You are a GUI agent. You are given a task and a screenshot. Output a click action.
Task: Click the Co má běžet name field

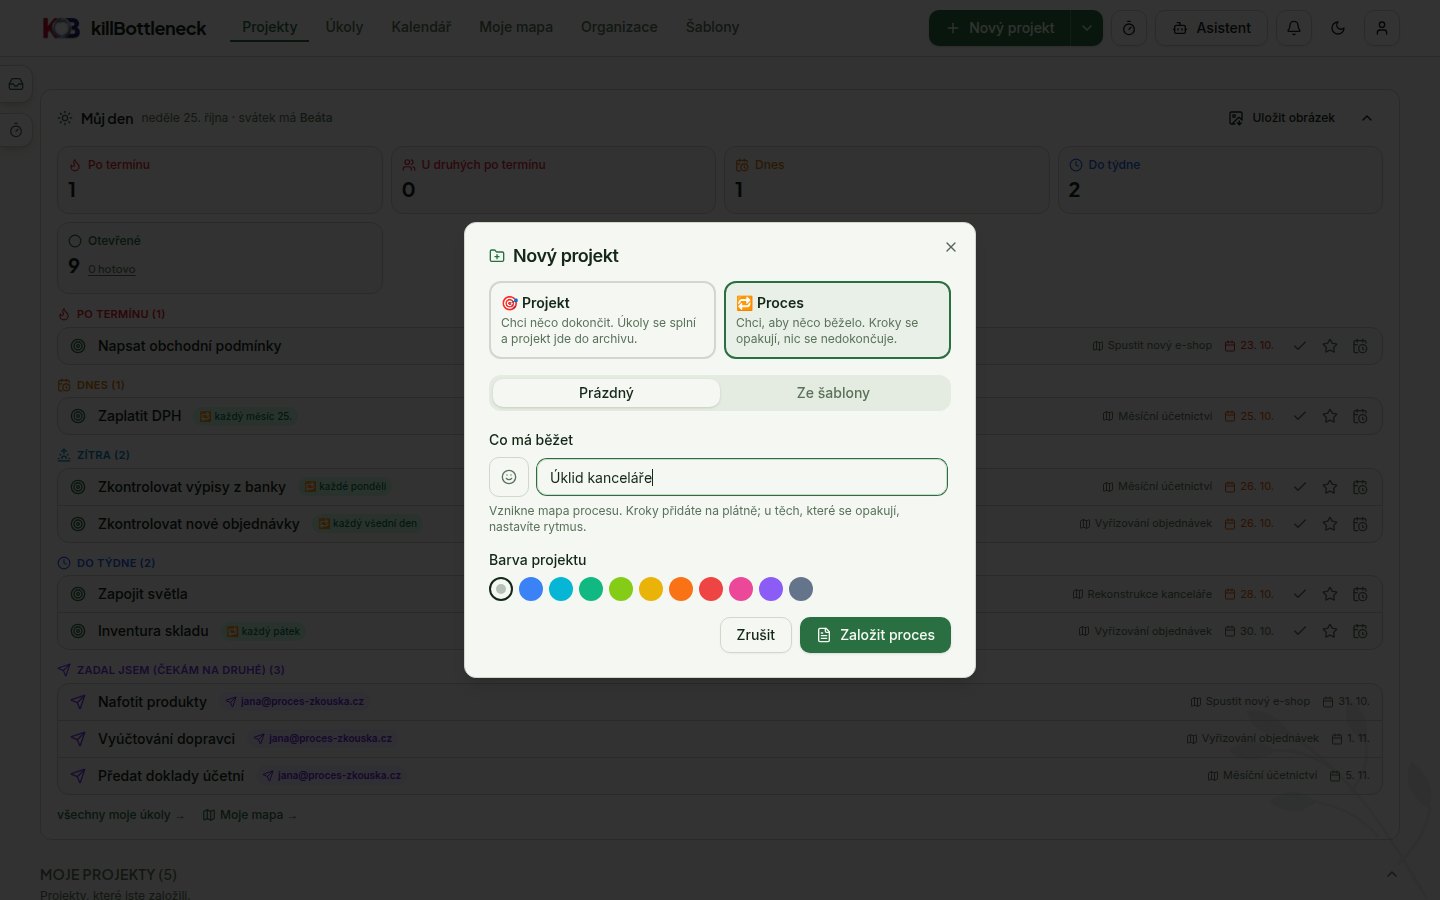(742, 477)
